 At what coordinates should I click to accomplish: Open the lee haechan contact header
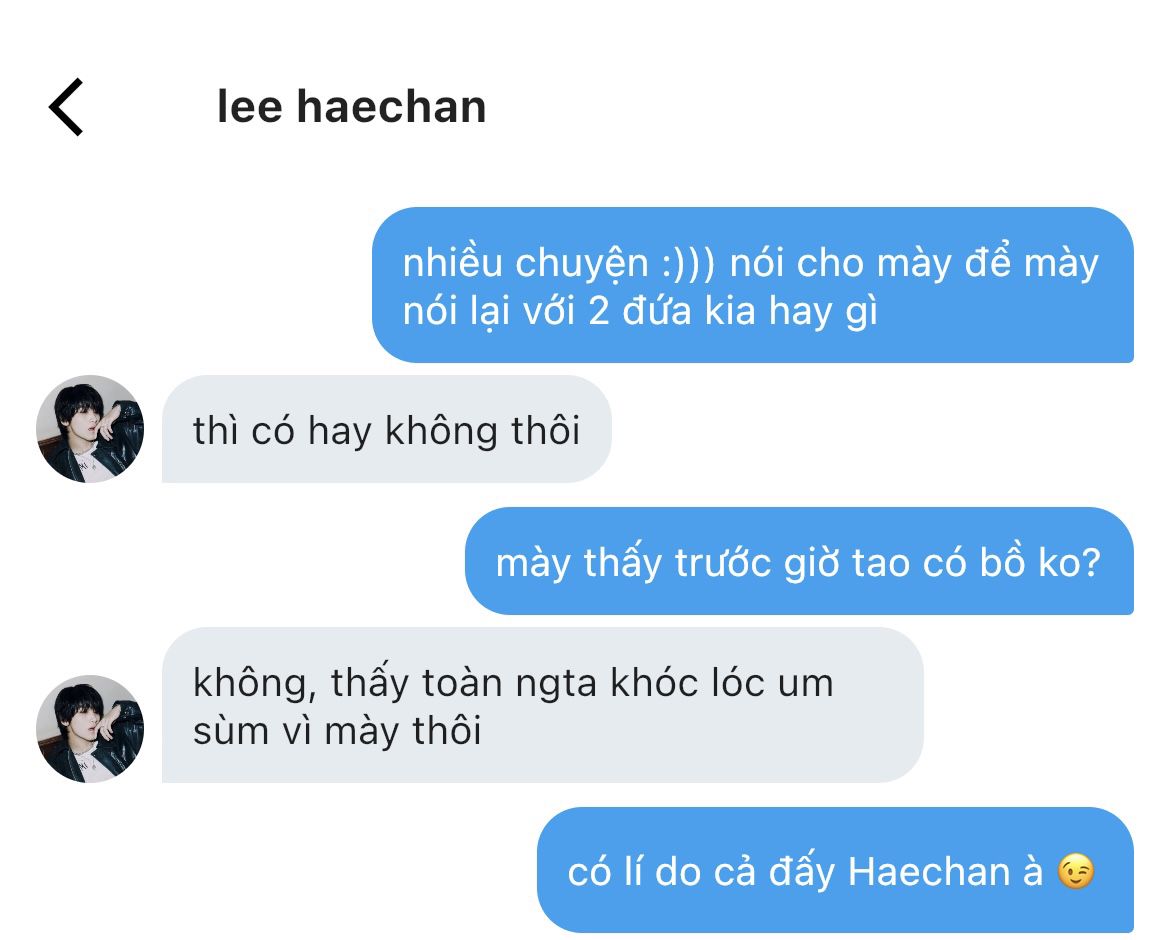tap(351, 107)
